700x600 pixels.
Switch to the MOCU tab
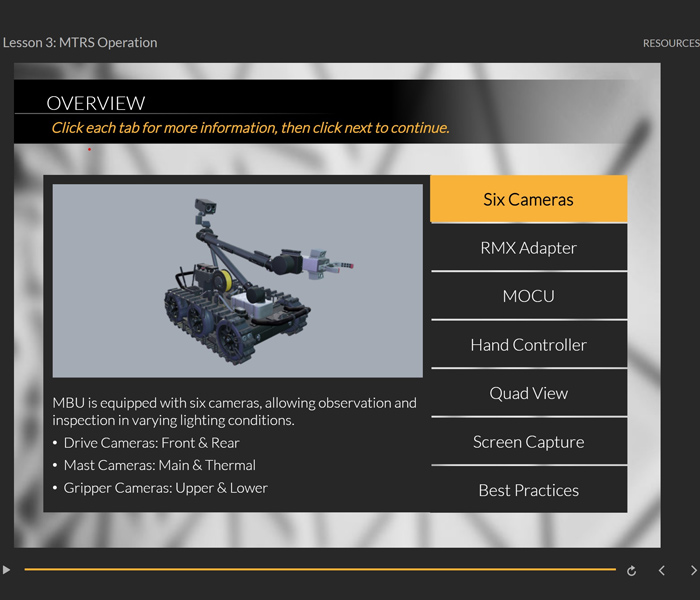tap(528, 296)
